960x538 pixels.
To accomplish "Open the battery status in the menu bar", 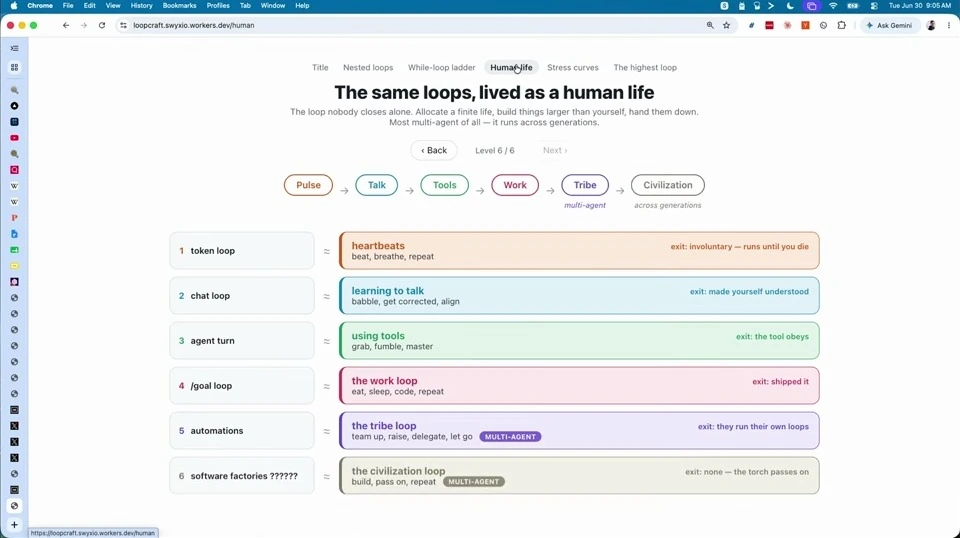I will point(853,6).
